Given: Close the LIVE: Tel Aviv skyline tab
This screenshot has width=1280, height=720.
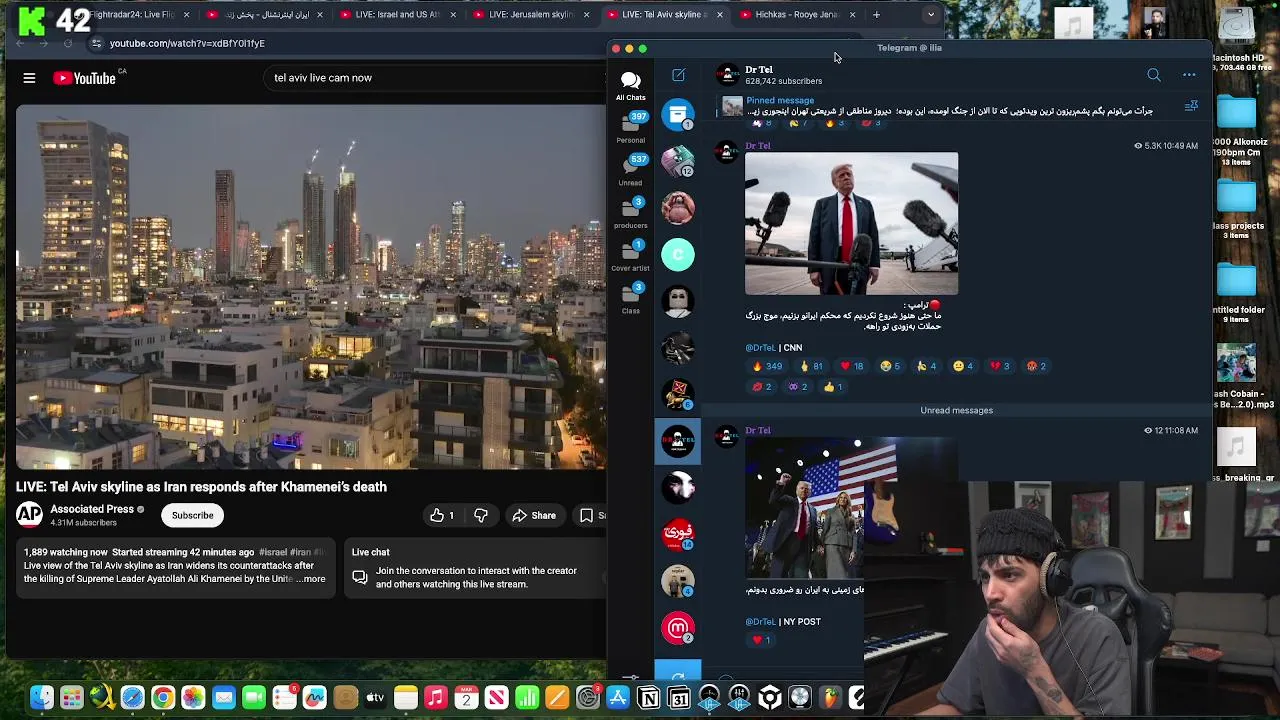Looking at the screenshot, I should point(719,15).
